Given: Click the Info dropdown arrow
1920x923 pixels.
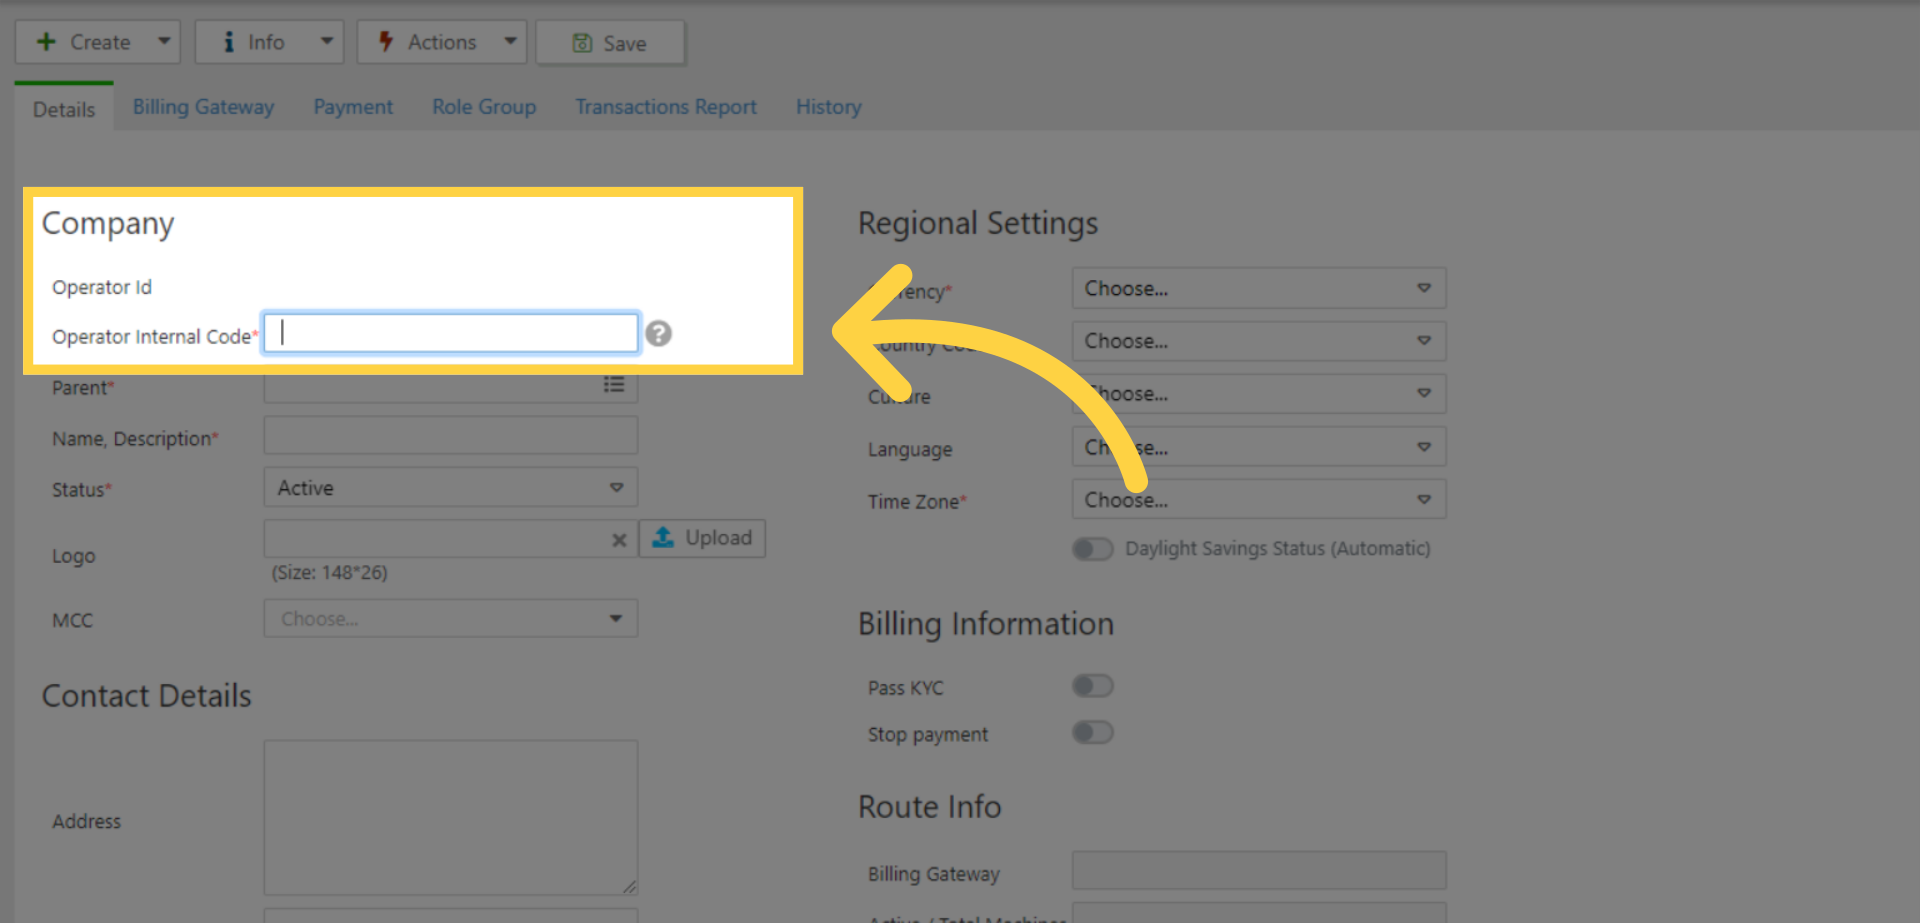Looking at the screenshot, I should click(326, 42).
